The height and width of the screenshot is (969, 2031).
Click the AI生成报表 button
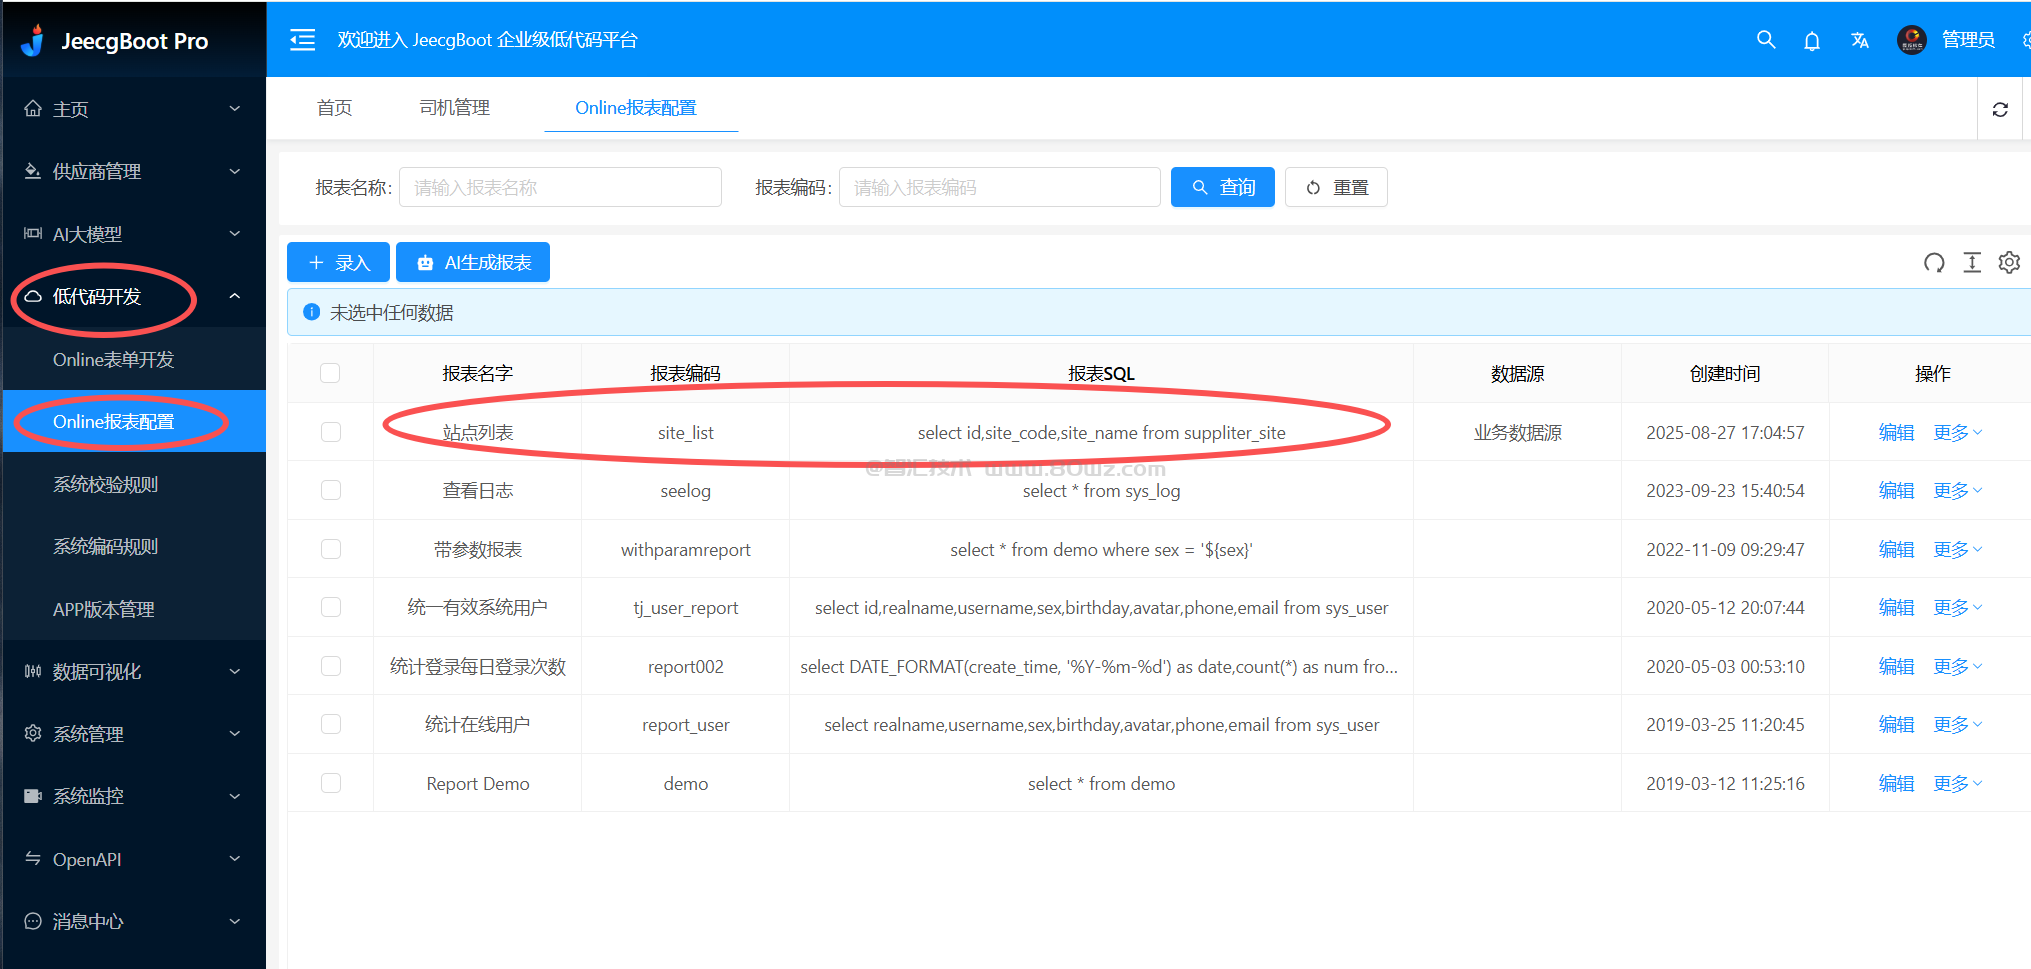point(473,262)
